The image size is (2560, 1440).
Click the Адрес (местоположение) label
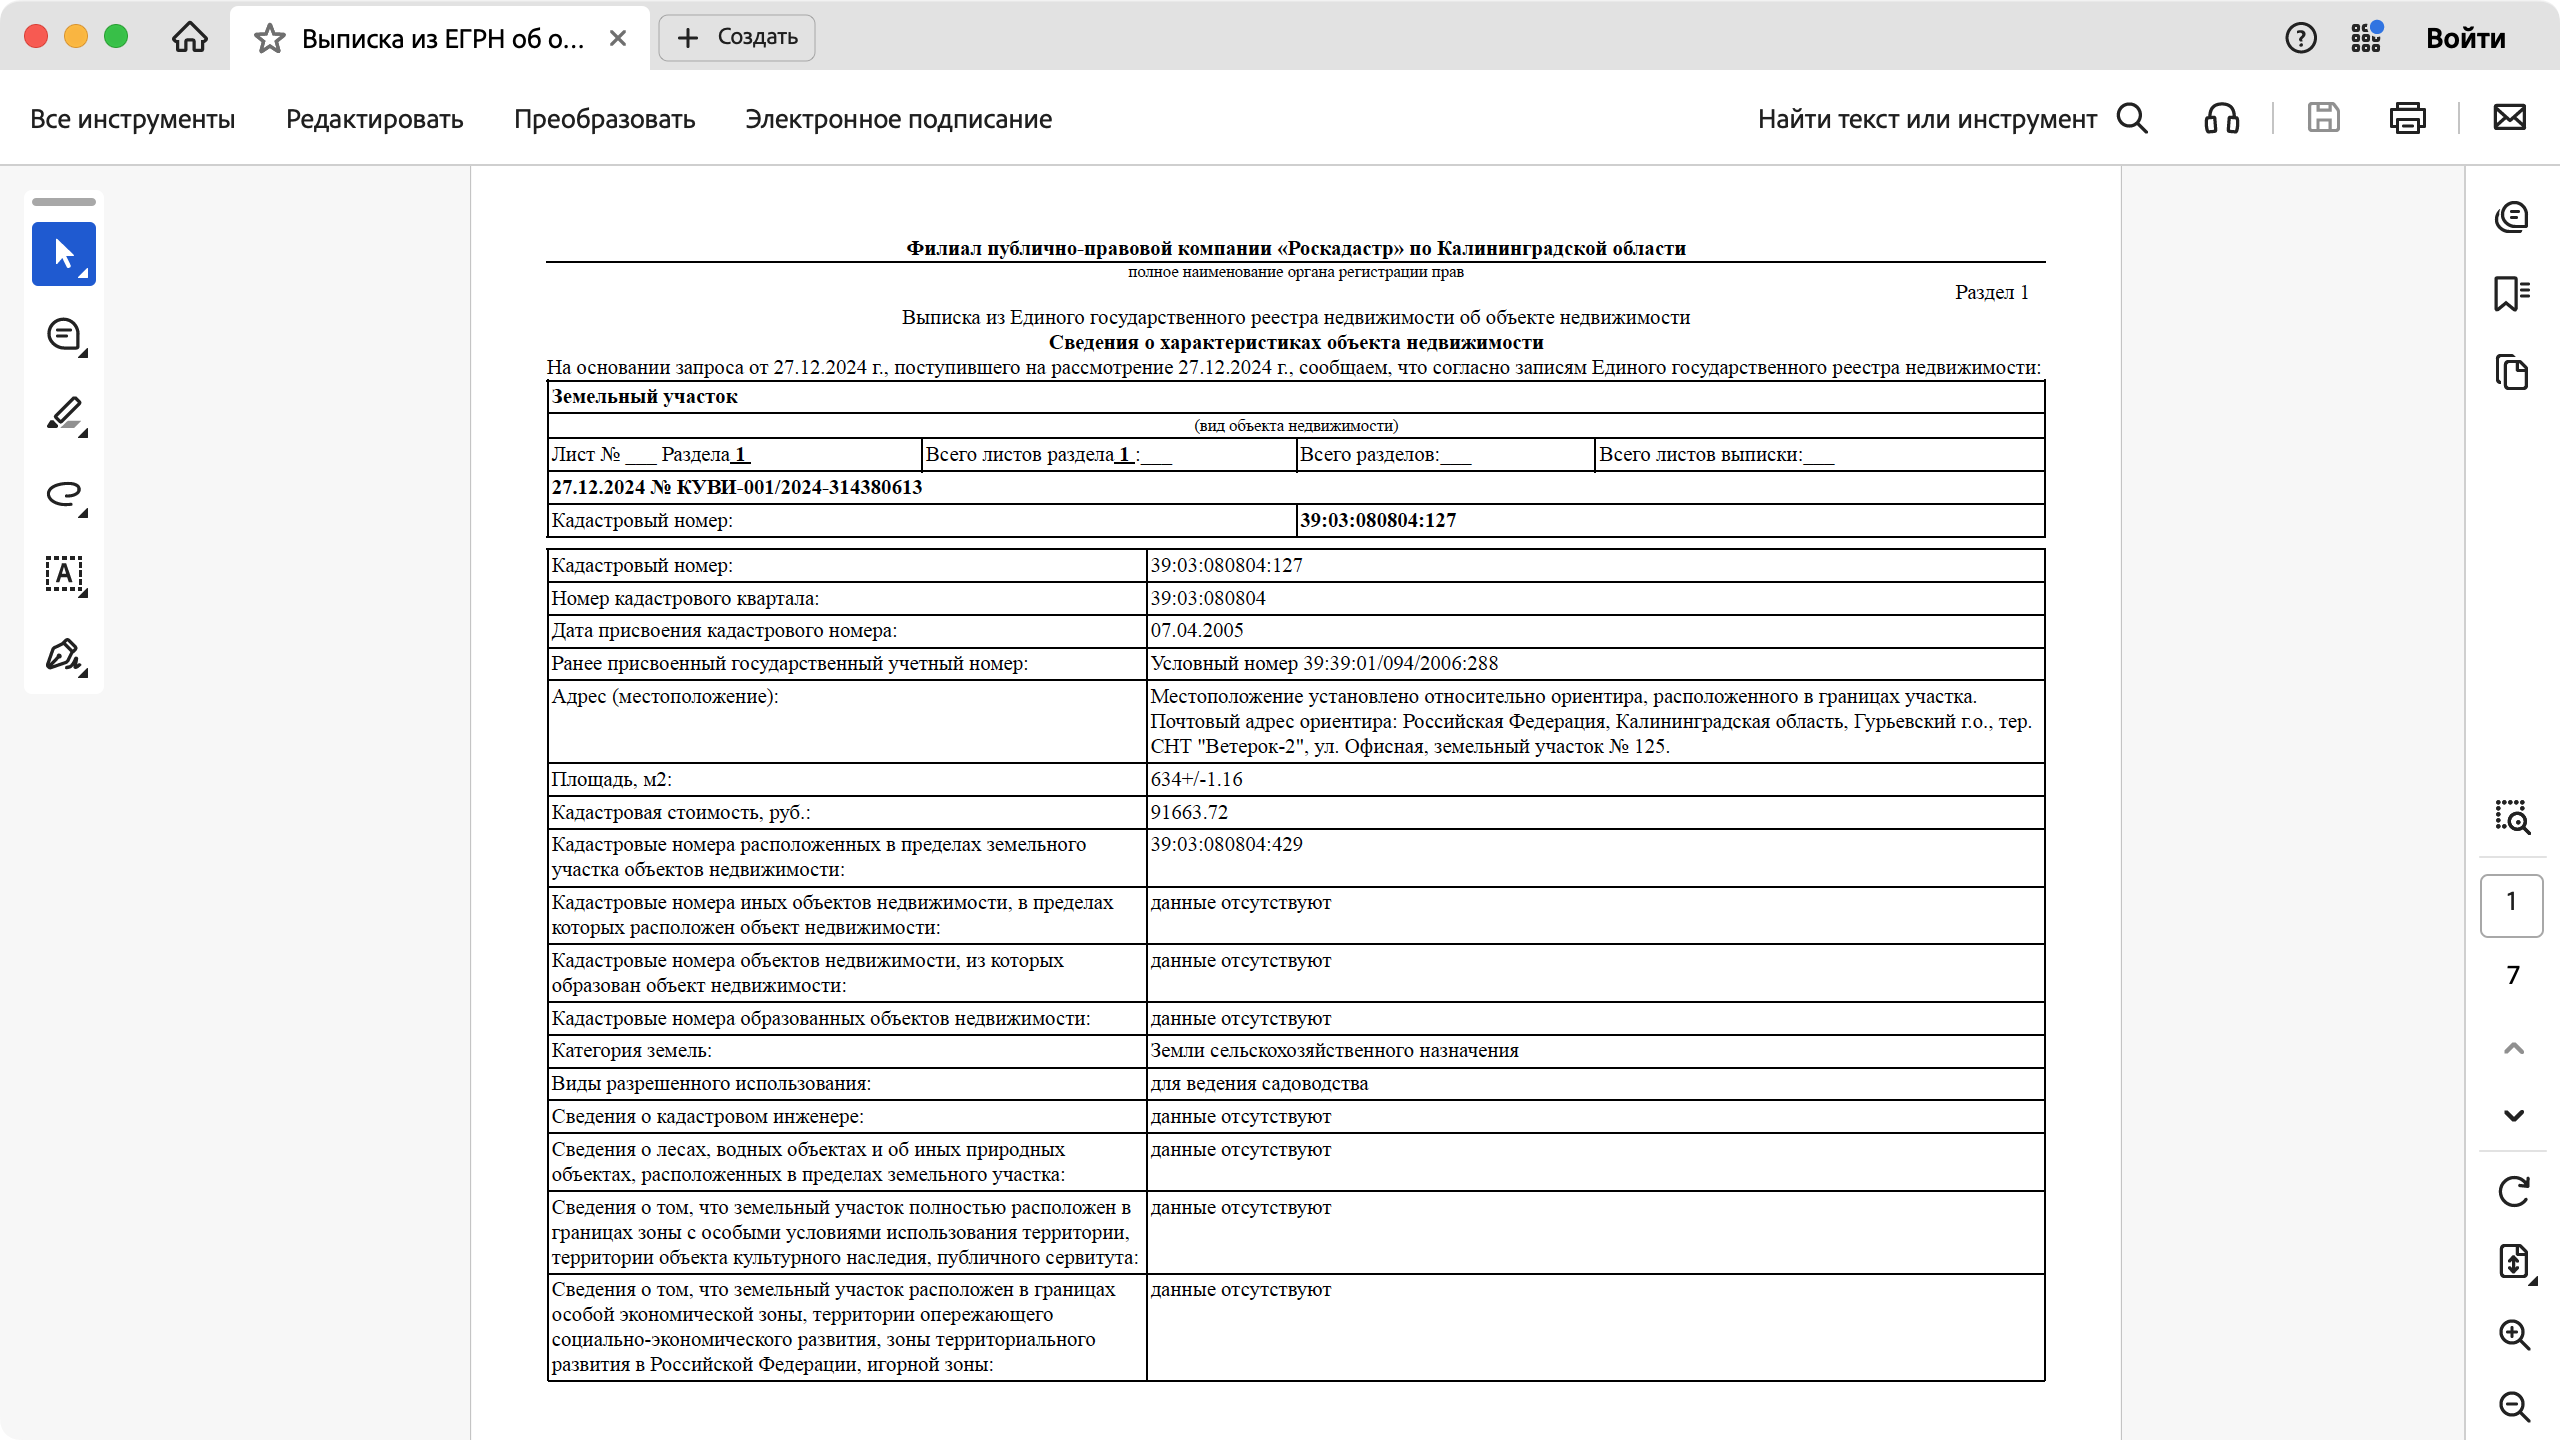coord(665,696)
